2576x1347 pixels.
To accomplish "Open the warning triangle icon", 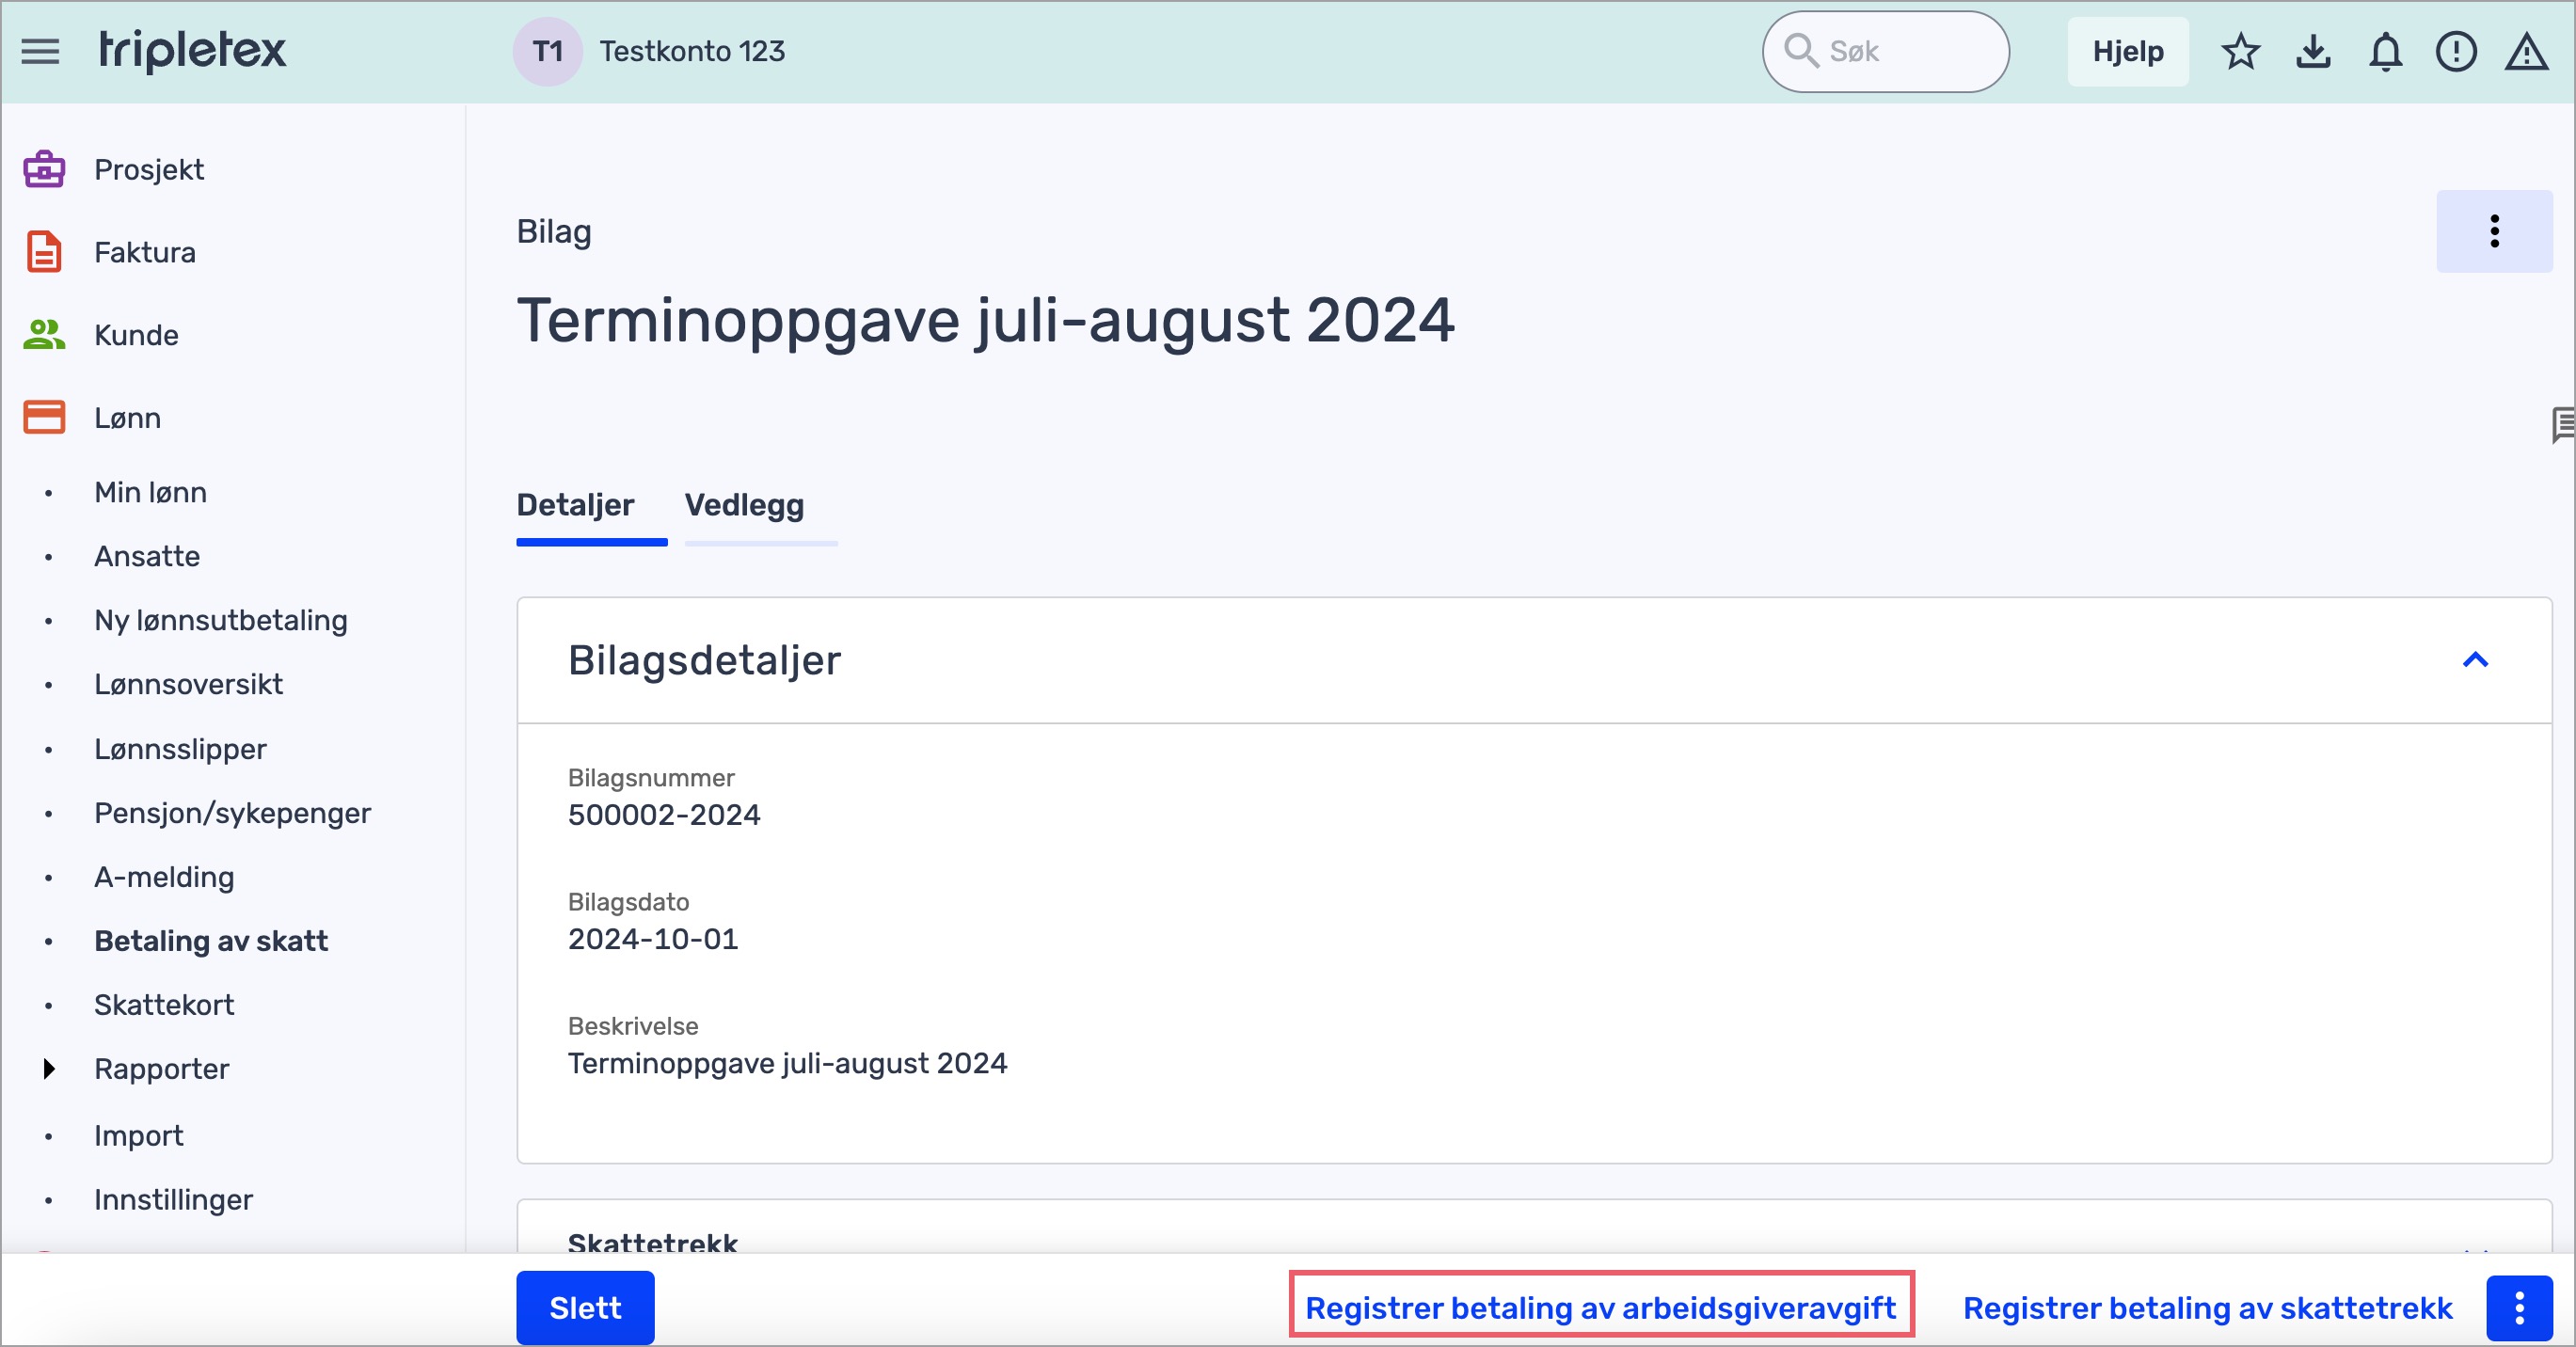I will [2526, 51].
